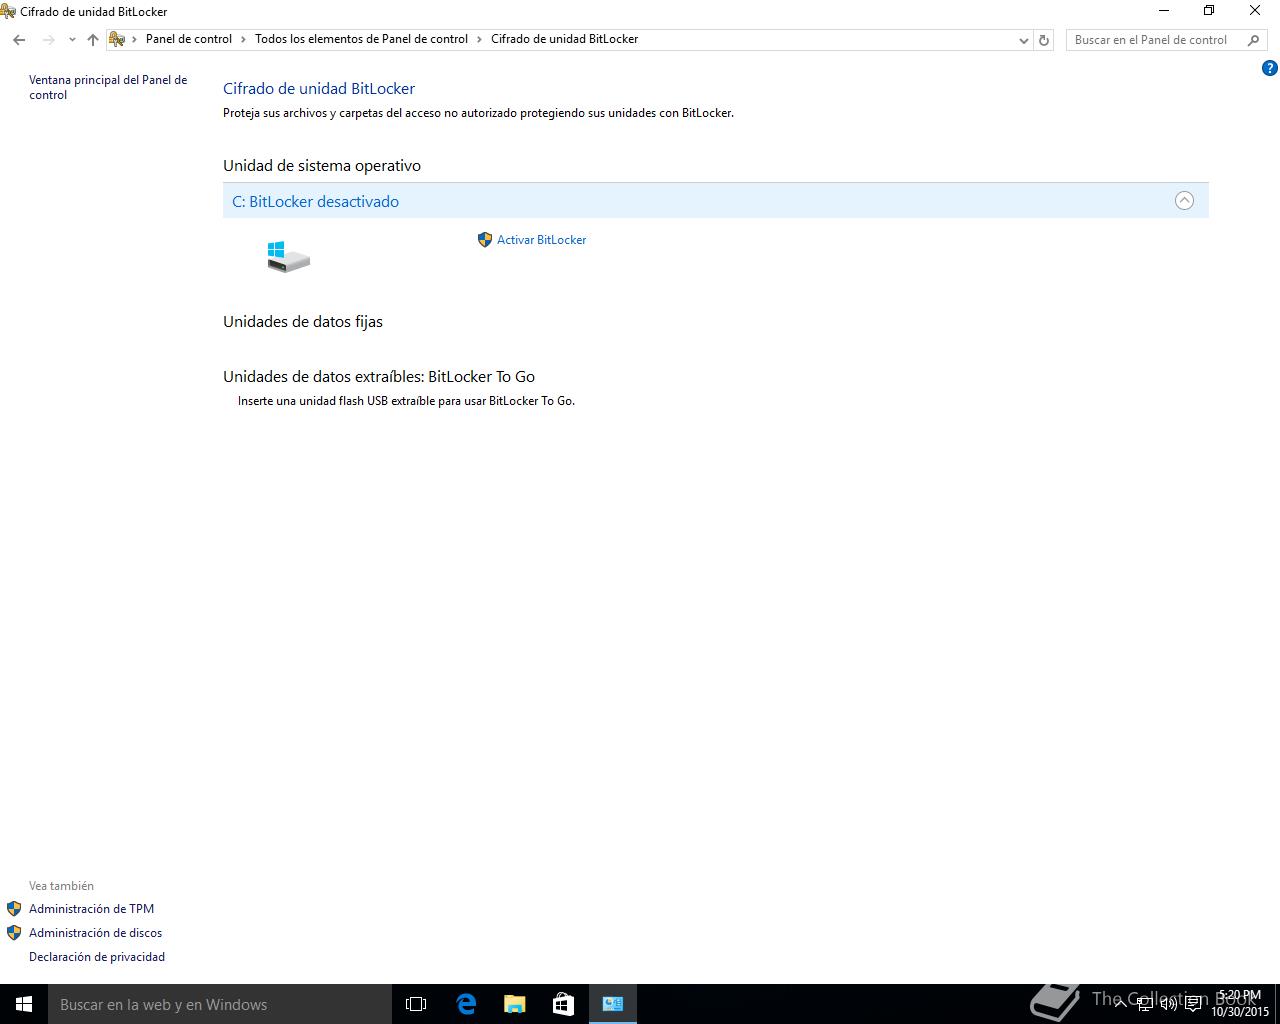Open 'Panel de control' breadcrumb

[189, 39]
